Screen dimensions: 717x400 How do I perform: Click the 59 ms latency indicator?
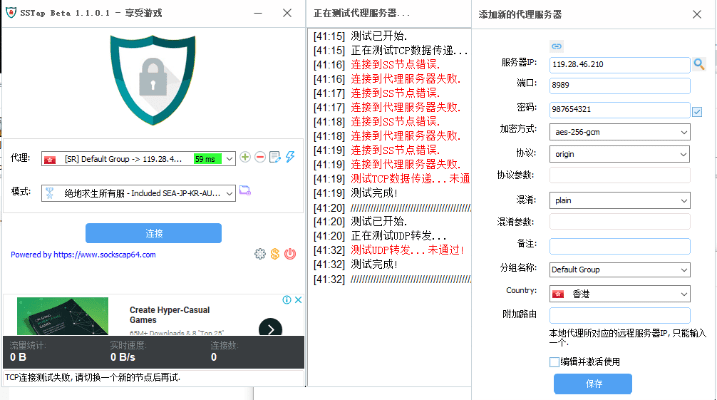click(x=208, y=159)
